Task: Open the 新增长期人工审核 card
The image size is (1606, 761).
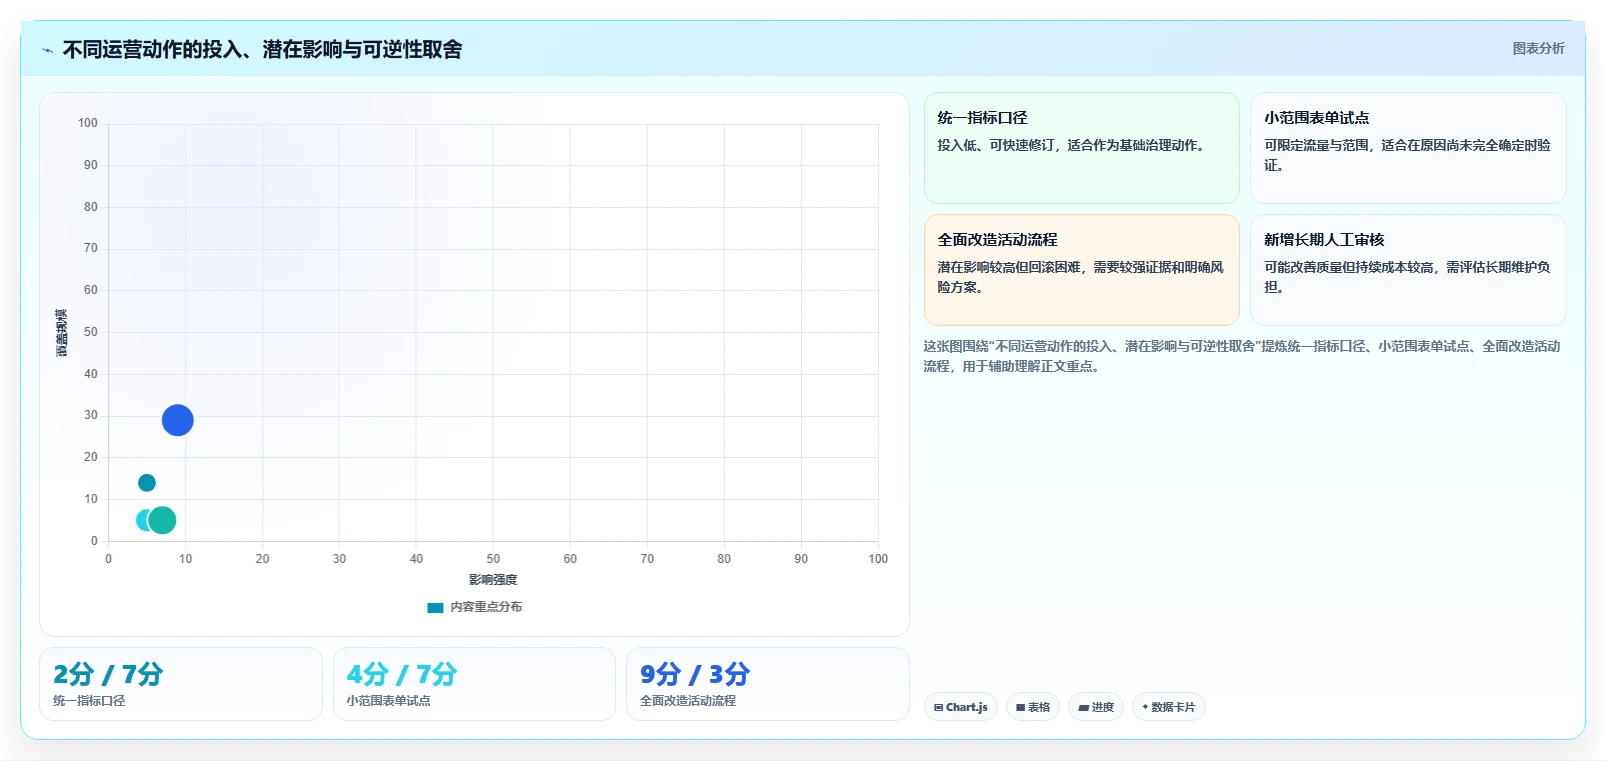Action: [x=1408, y=270]
